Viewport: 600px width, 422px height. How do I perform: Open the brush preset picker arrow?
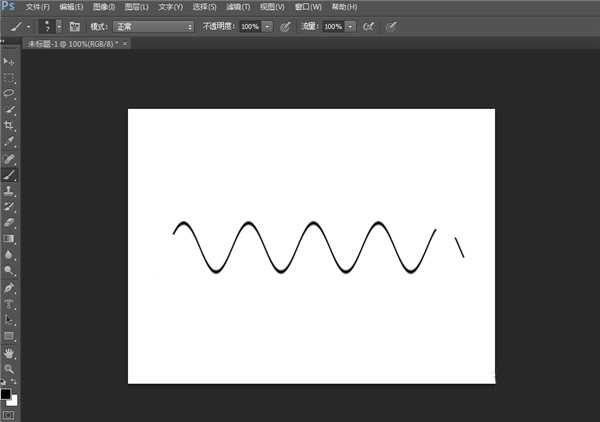pos(59,26)
